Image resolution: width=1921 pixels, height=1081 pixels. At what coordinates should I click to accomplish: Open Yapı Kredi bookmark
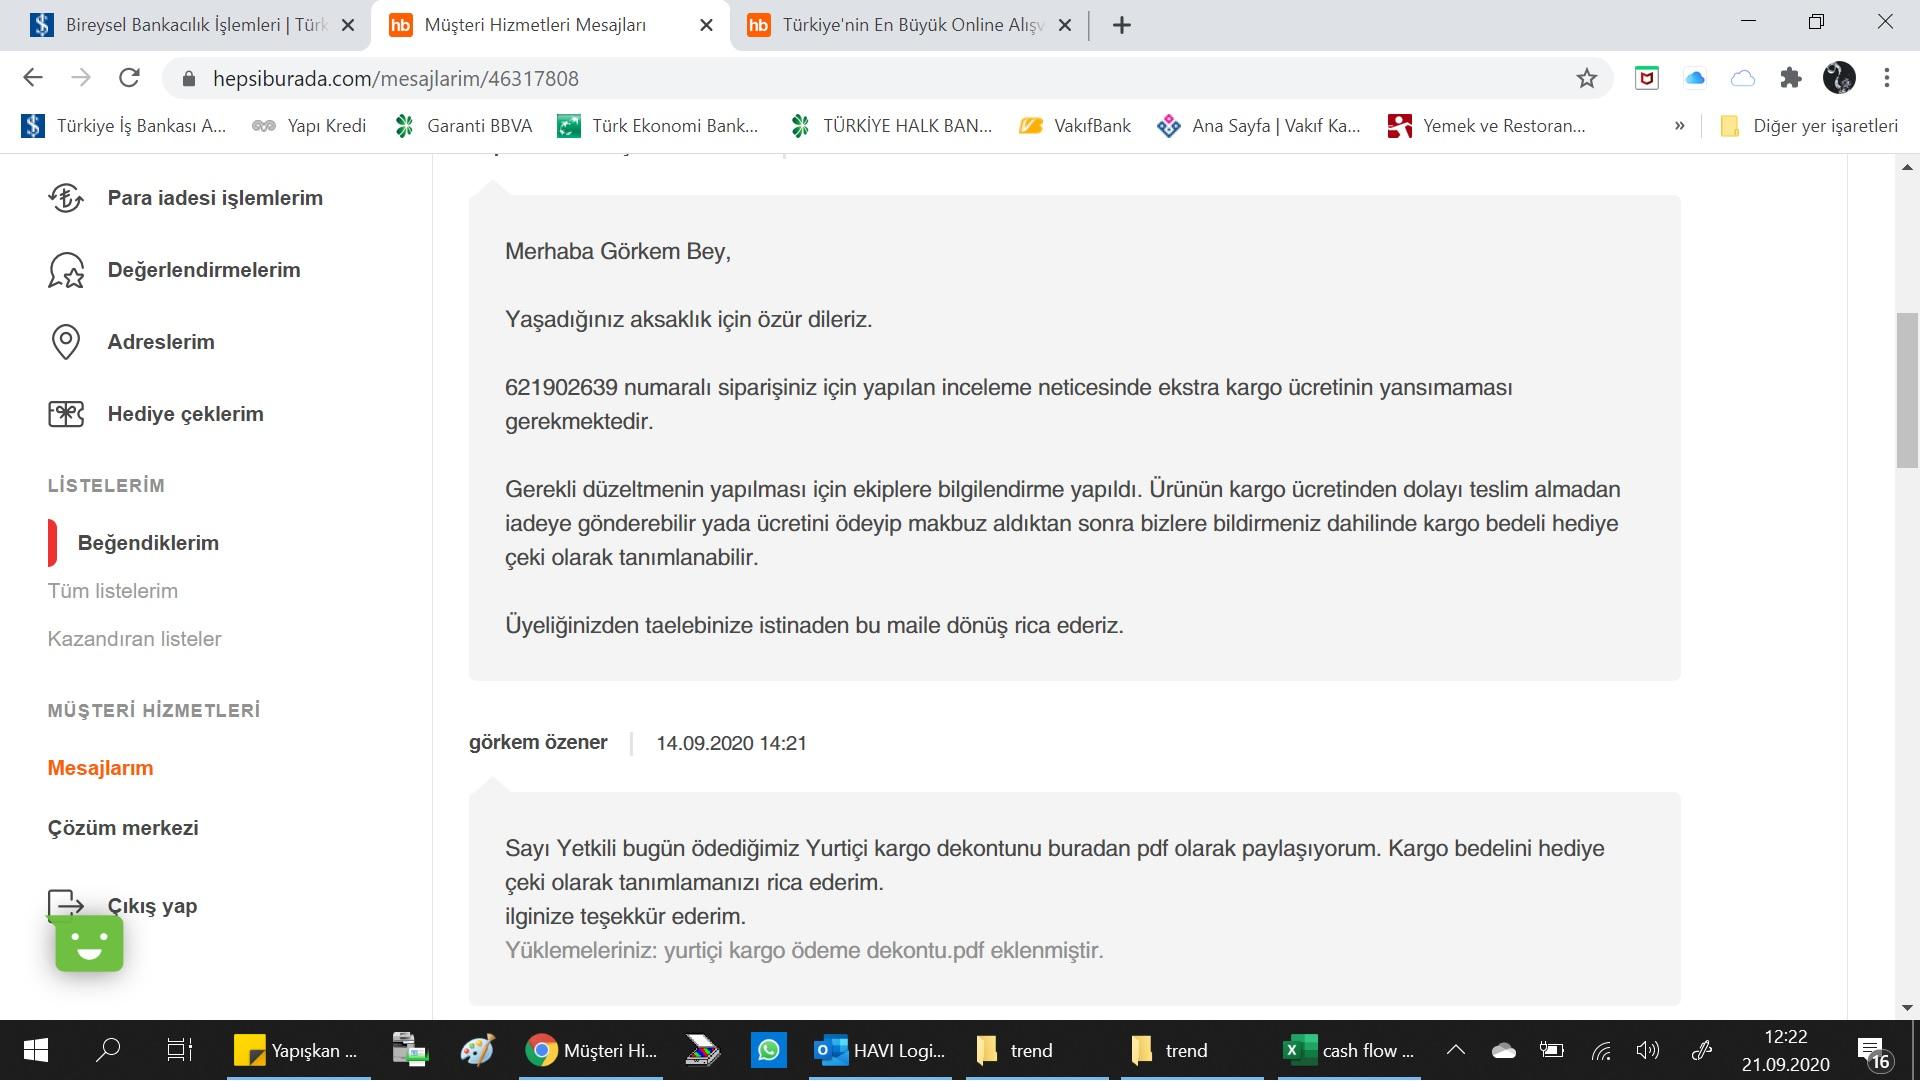pos(310,126)
